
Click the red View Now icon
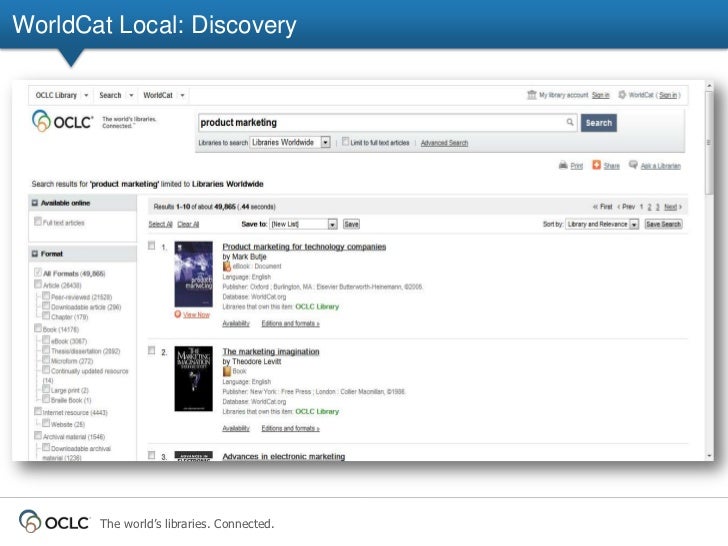click(x=178, y=314)
